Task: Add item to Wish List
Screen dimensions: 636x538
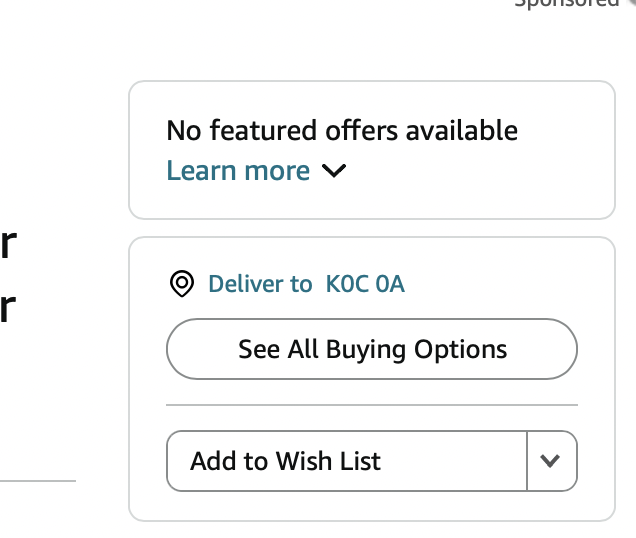Action: coord(347,461)
